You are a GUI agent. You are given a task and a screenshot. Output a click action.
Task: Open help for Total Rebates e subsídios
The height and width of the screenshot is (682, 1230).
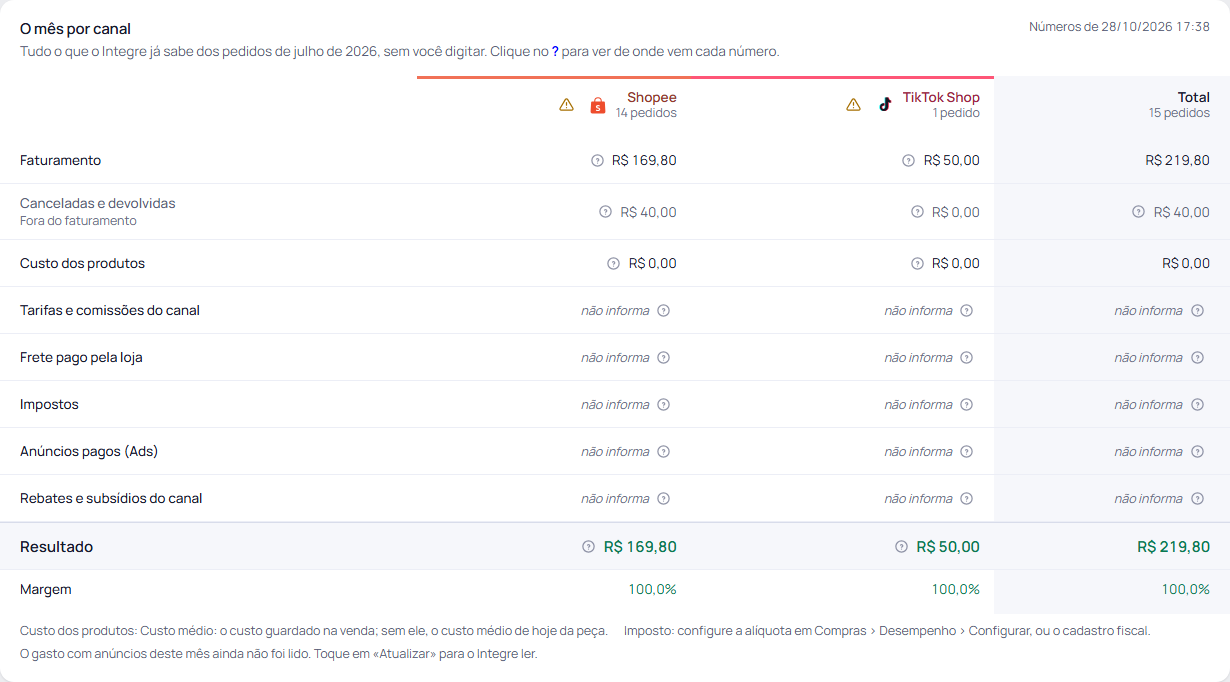1197,499
